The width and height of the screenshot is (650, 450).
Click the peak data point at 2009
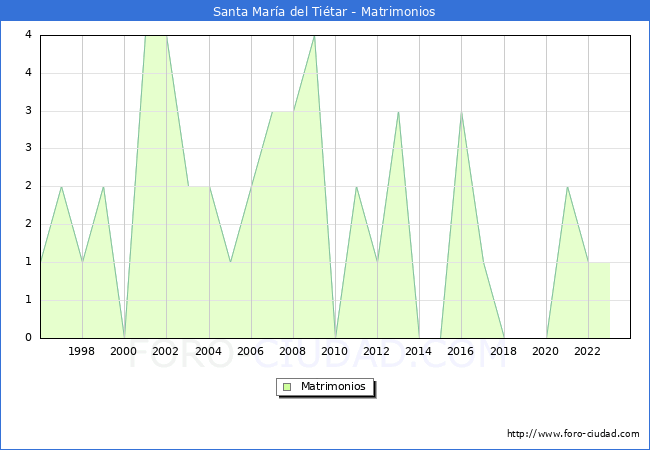pyautogui.click(x=314, y=36)
